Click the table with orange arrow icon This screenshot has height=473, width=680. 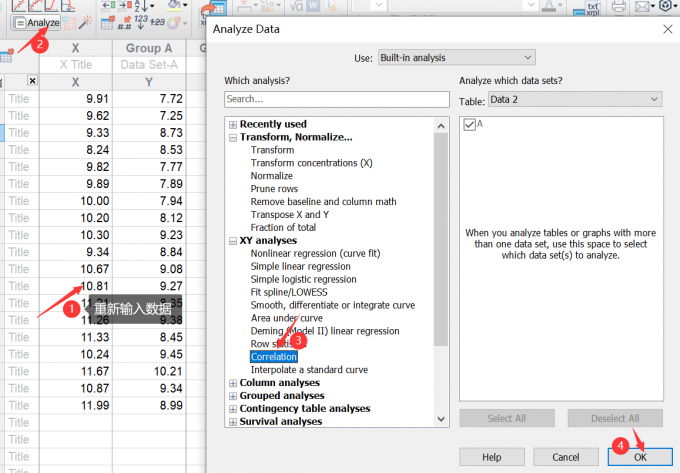[108, 23]
